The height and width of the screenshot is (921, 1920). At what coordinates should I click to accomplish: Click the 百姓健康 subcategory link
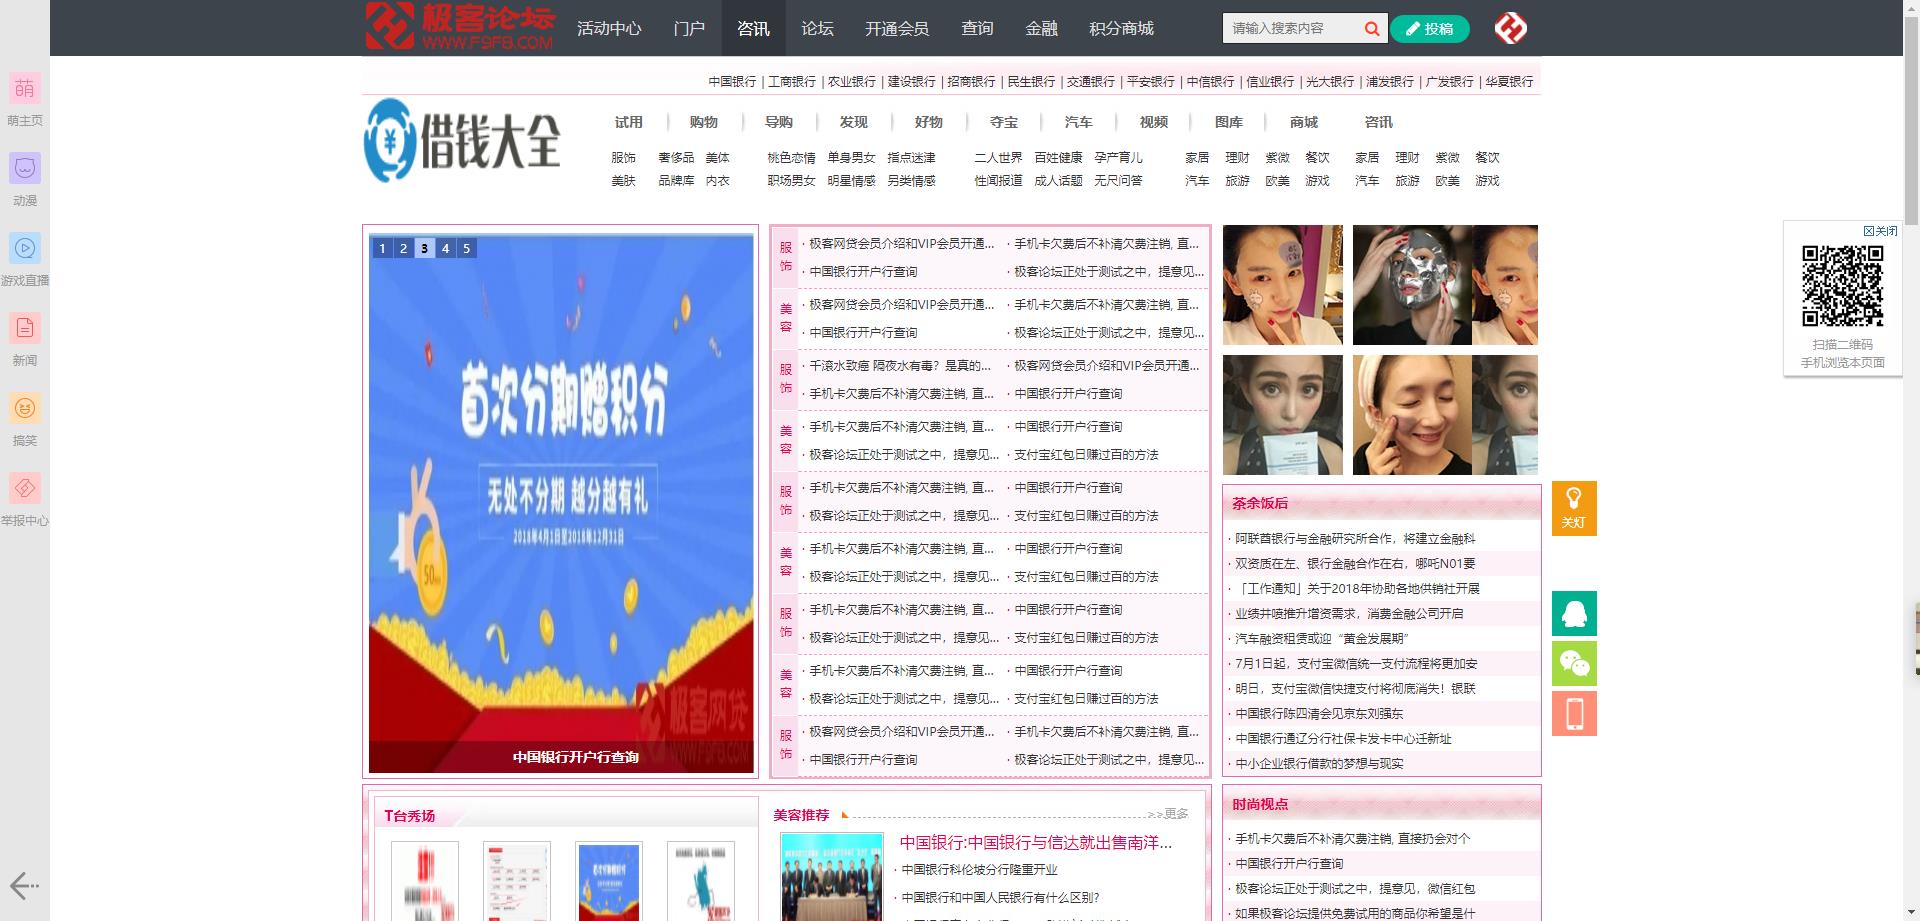1058,158
